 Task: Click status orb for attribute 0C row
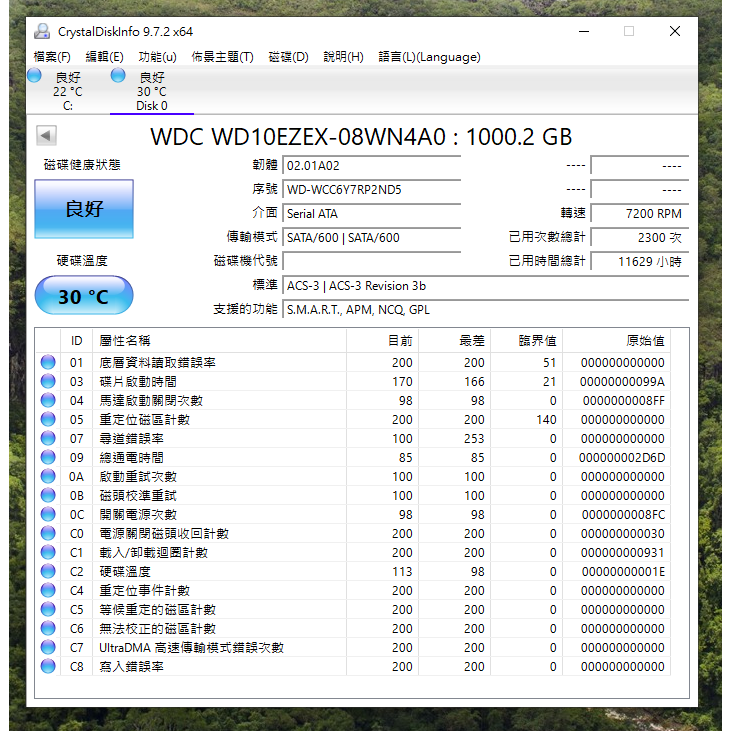coord(48,514)
